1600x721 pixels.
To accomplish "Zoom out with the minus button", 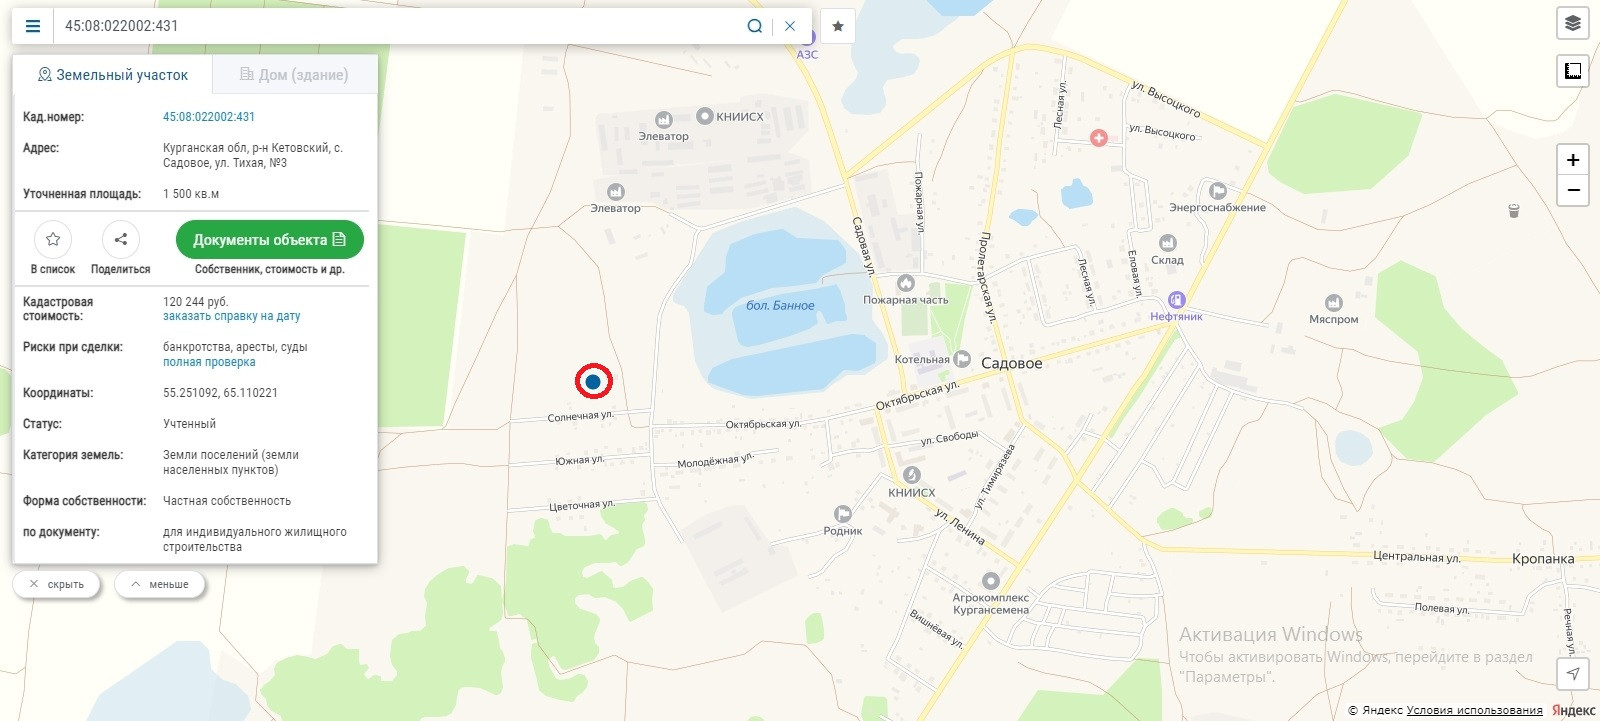I will pyautogui.click(x=1573, y=190).
